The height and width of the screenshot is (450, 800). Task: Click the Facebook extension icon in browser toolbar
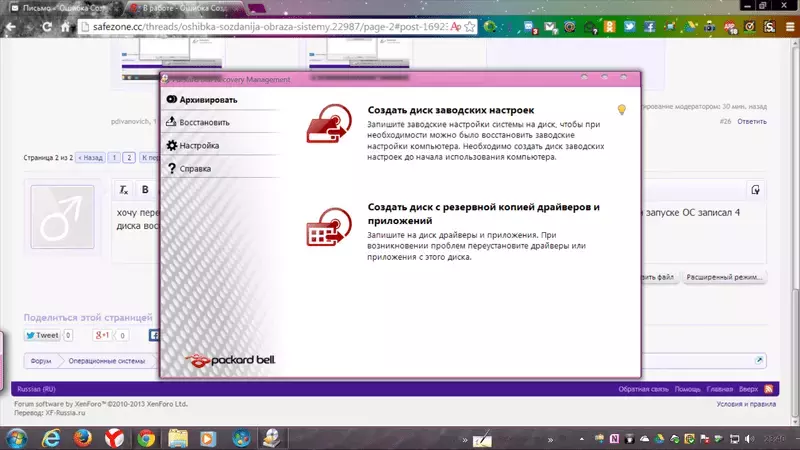(649, 27)
